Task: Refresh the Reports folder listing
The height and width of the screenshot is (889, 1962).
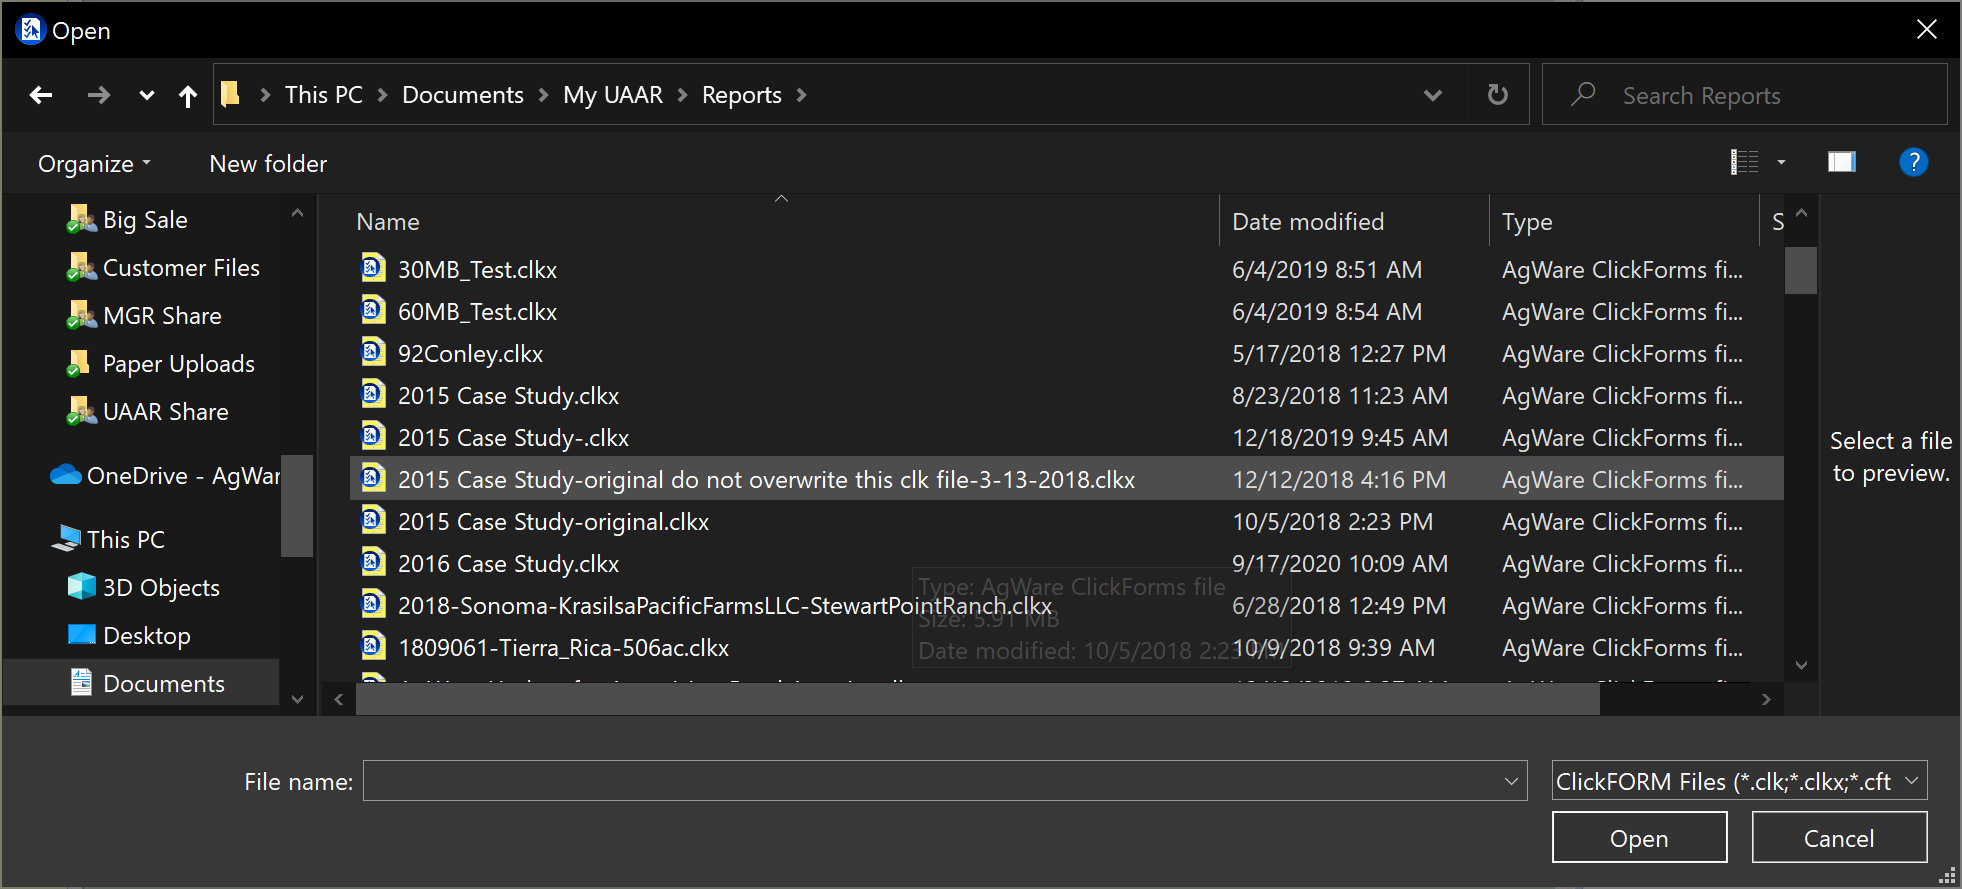Action: (1497, 95)
